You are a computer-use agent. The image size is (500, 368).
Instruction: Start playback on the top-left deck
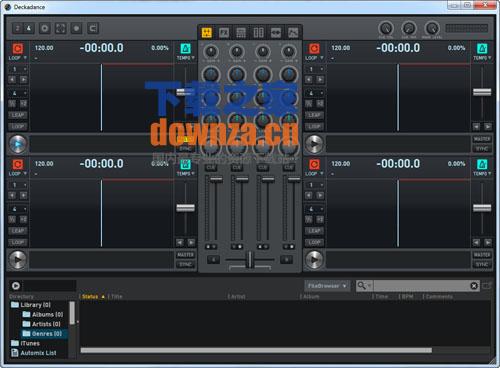[x=18, y=144]
